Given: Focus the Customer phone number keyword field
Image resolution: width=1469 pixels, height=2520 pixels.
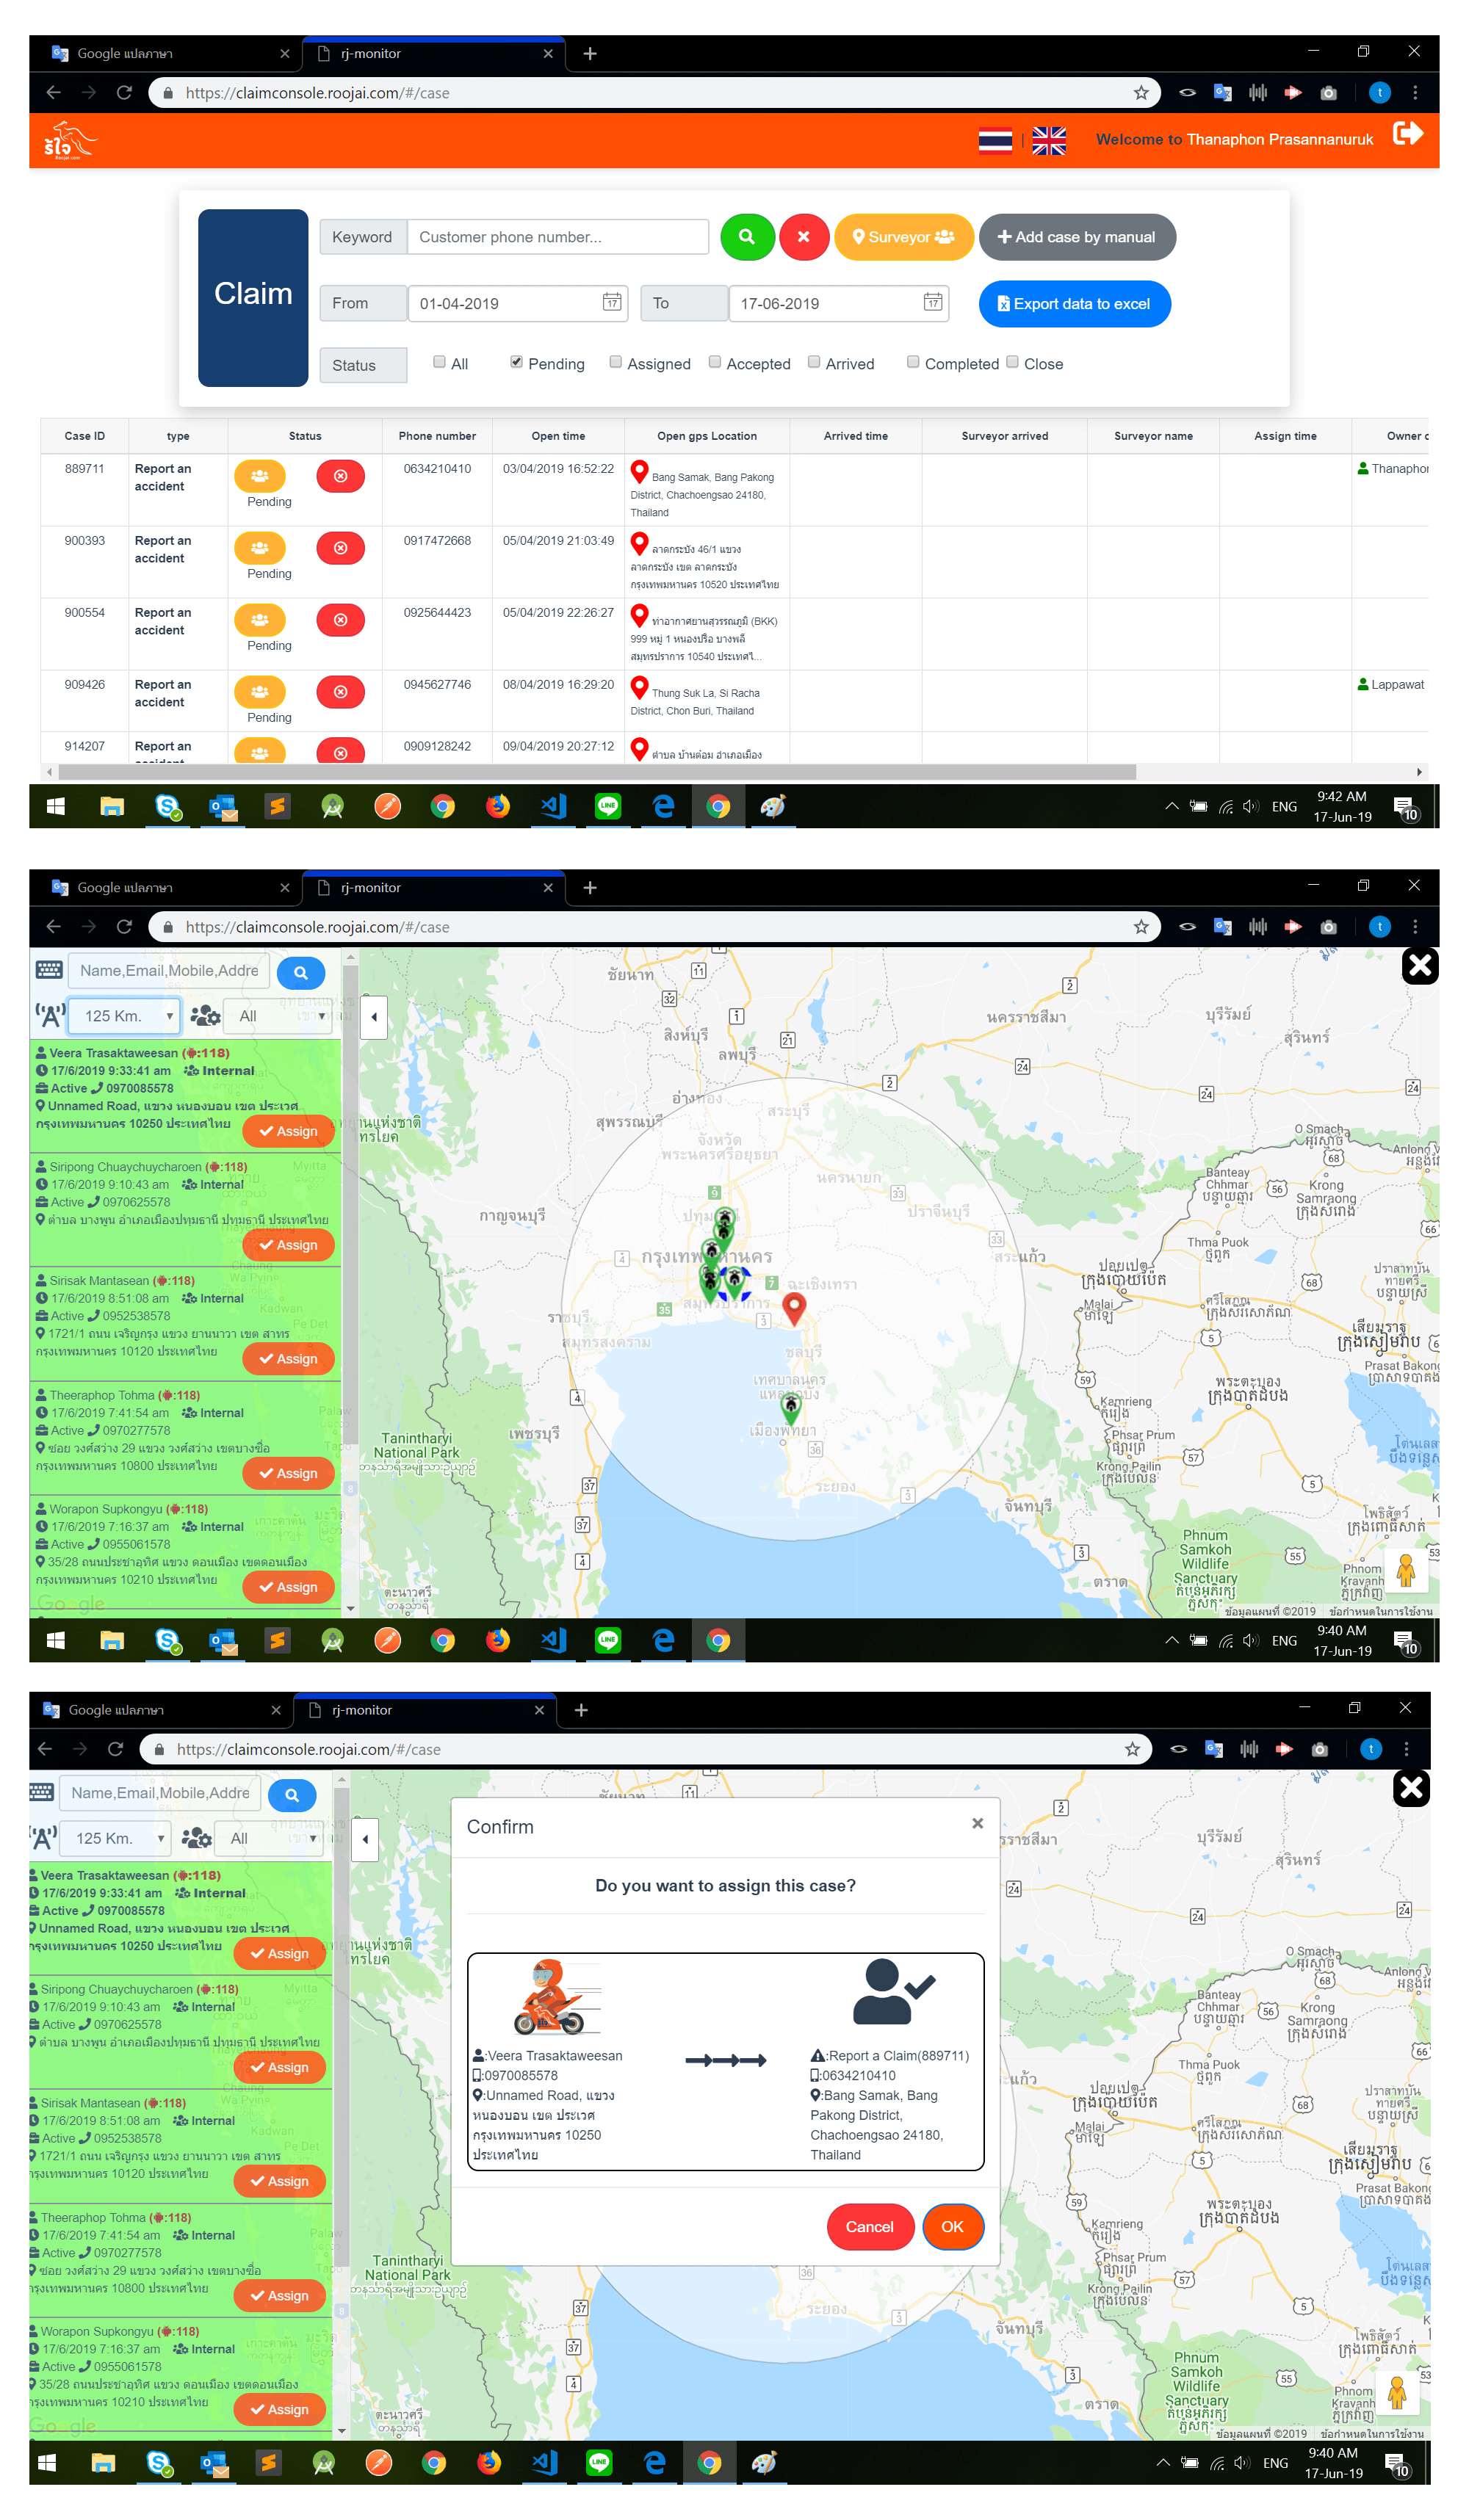Looking at the screenshot, I should click(x=558, y=237).
